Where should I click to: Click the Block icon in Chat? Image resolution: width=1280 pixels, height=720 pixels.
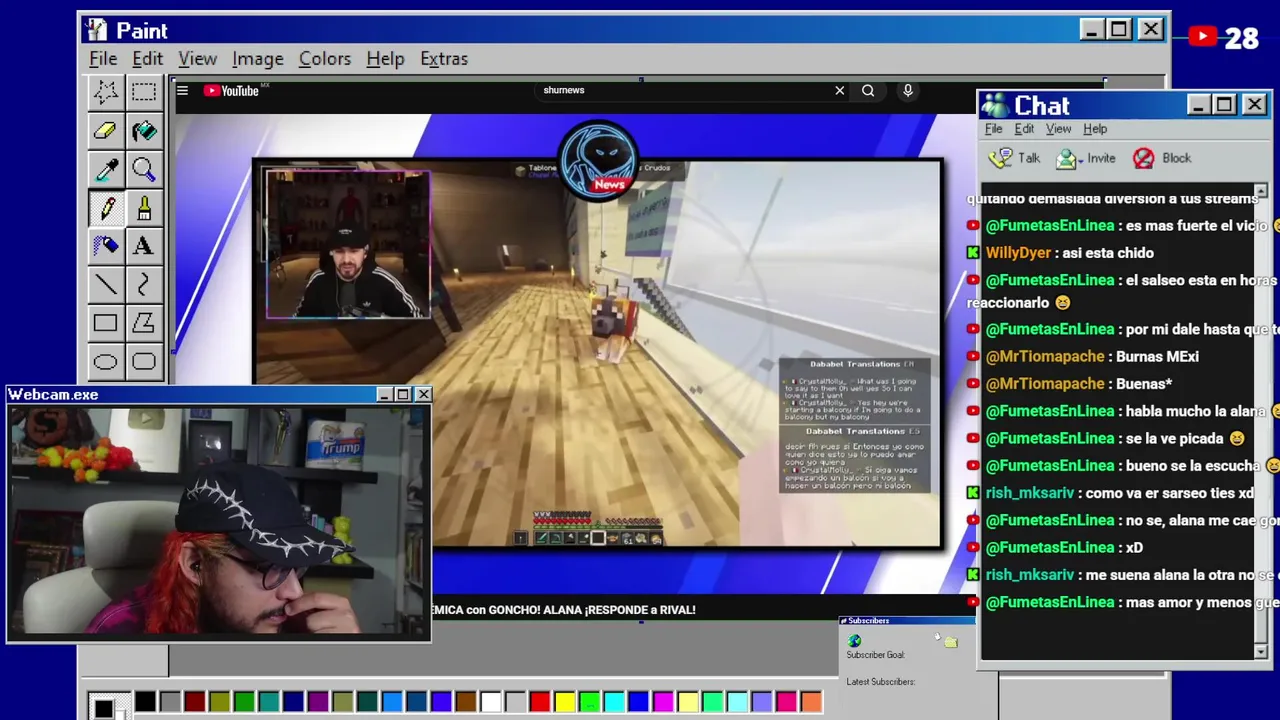coord(1143,158)
